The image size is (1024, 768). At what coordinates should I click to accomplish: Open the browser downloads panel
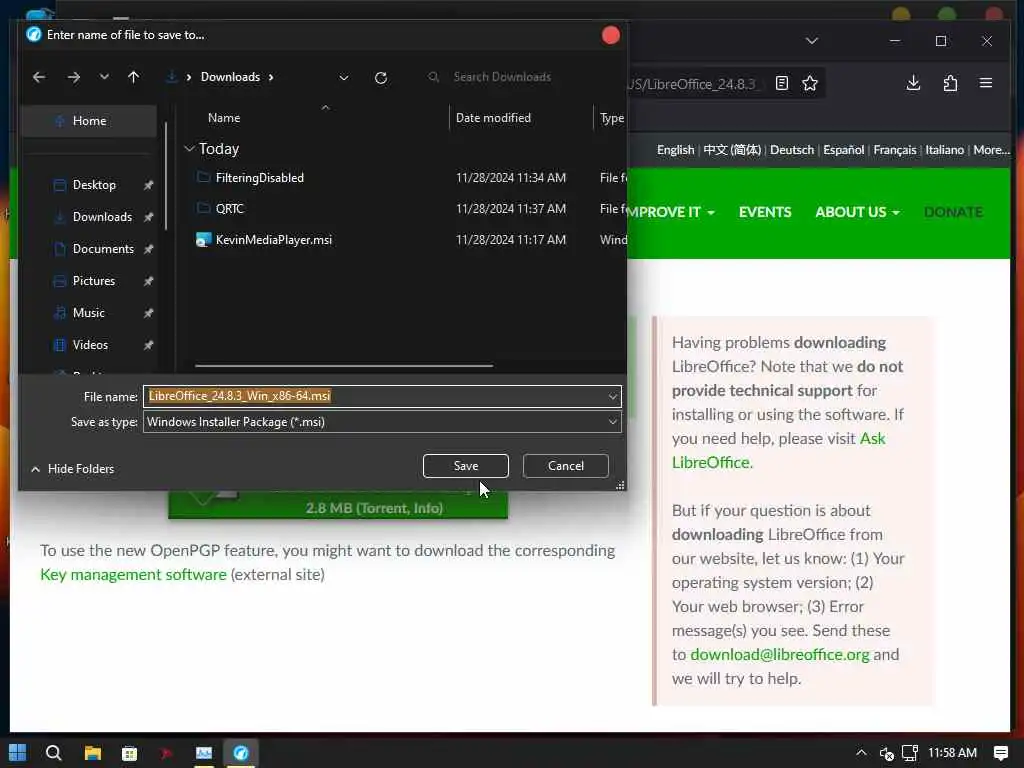pyautogui.click(x=914, y=83)
